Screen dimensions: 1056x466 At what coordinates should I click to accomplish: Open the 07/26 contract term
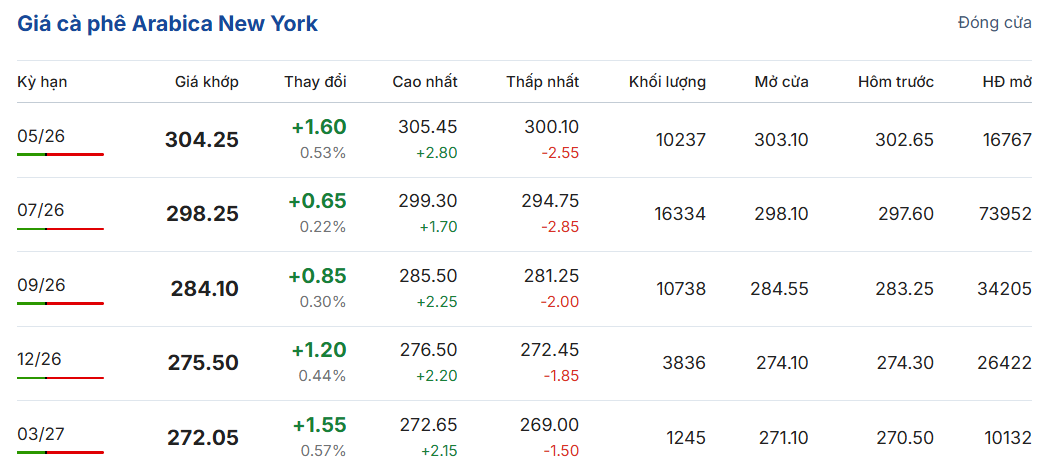point(41,210)
